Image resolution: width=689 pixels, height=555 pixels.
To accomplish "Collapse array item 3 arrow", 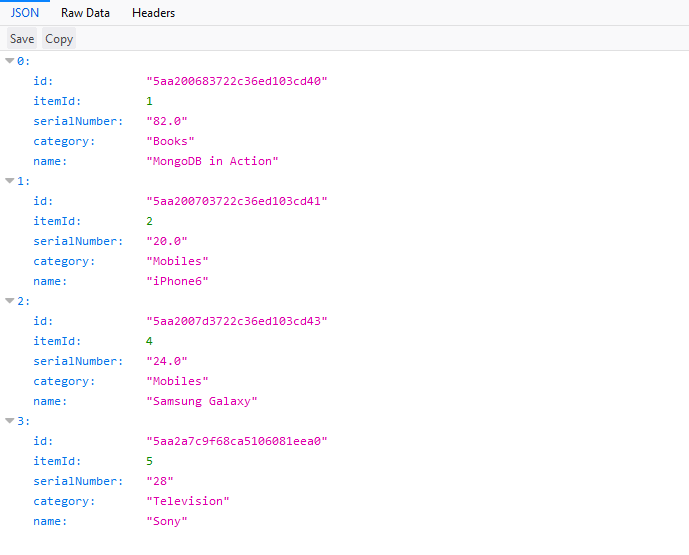I will [10, 421].
